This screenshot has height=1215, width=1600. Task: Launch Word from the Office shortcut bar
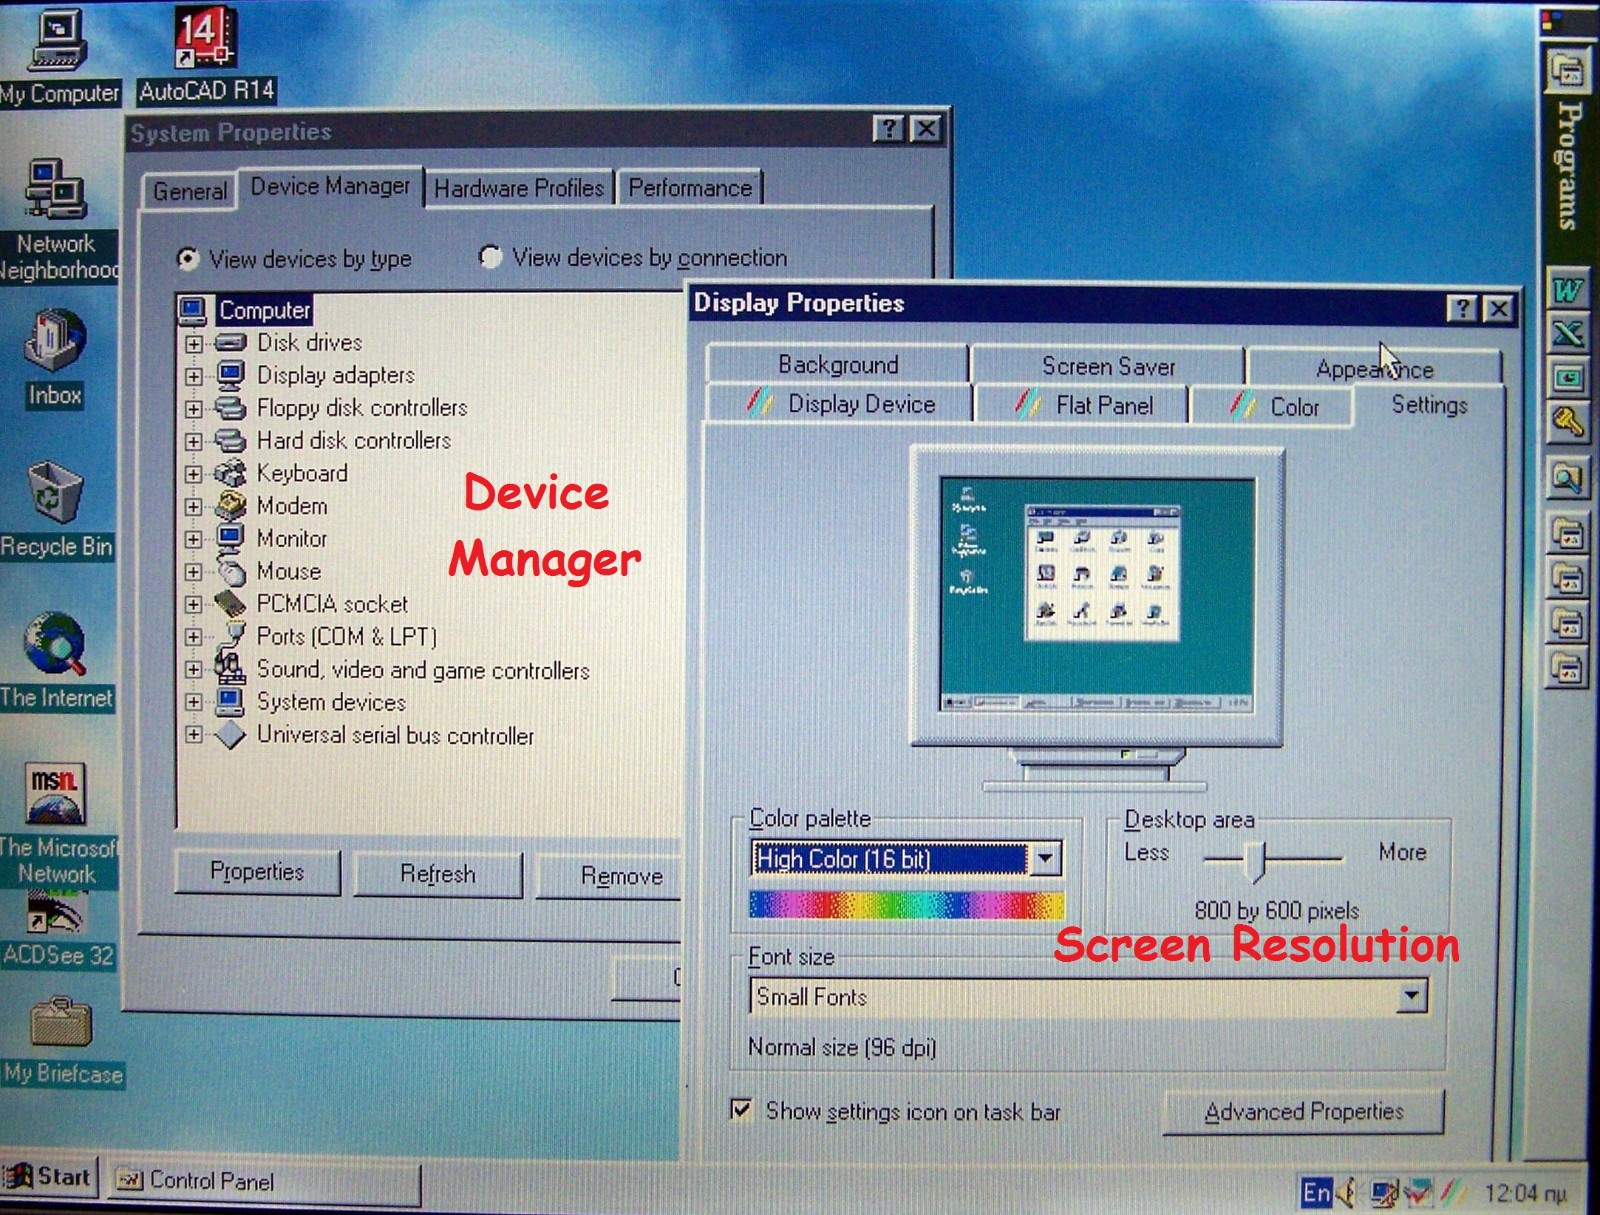click(1567, 289)
